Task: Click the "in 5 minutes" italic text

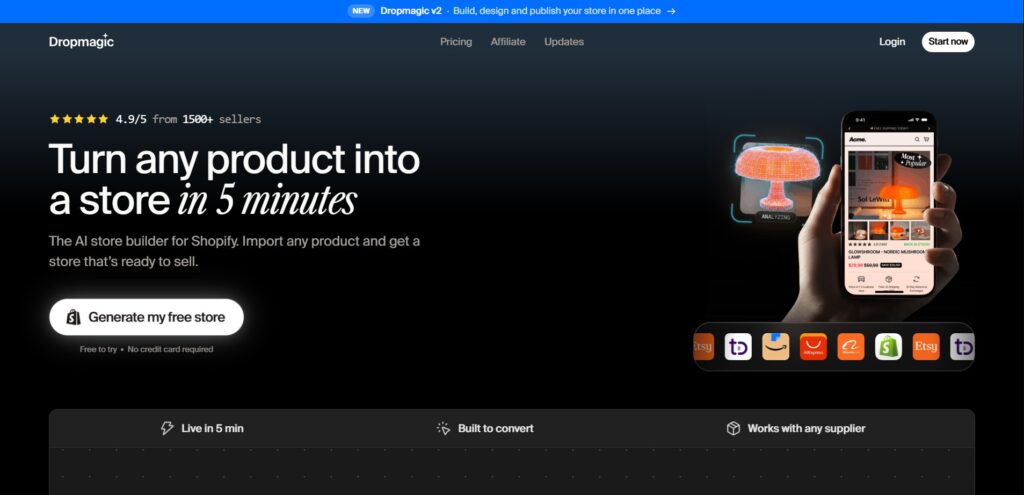Action: click(266, 200)
